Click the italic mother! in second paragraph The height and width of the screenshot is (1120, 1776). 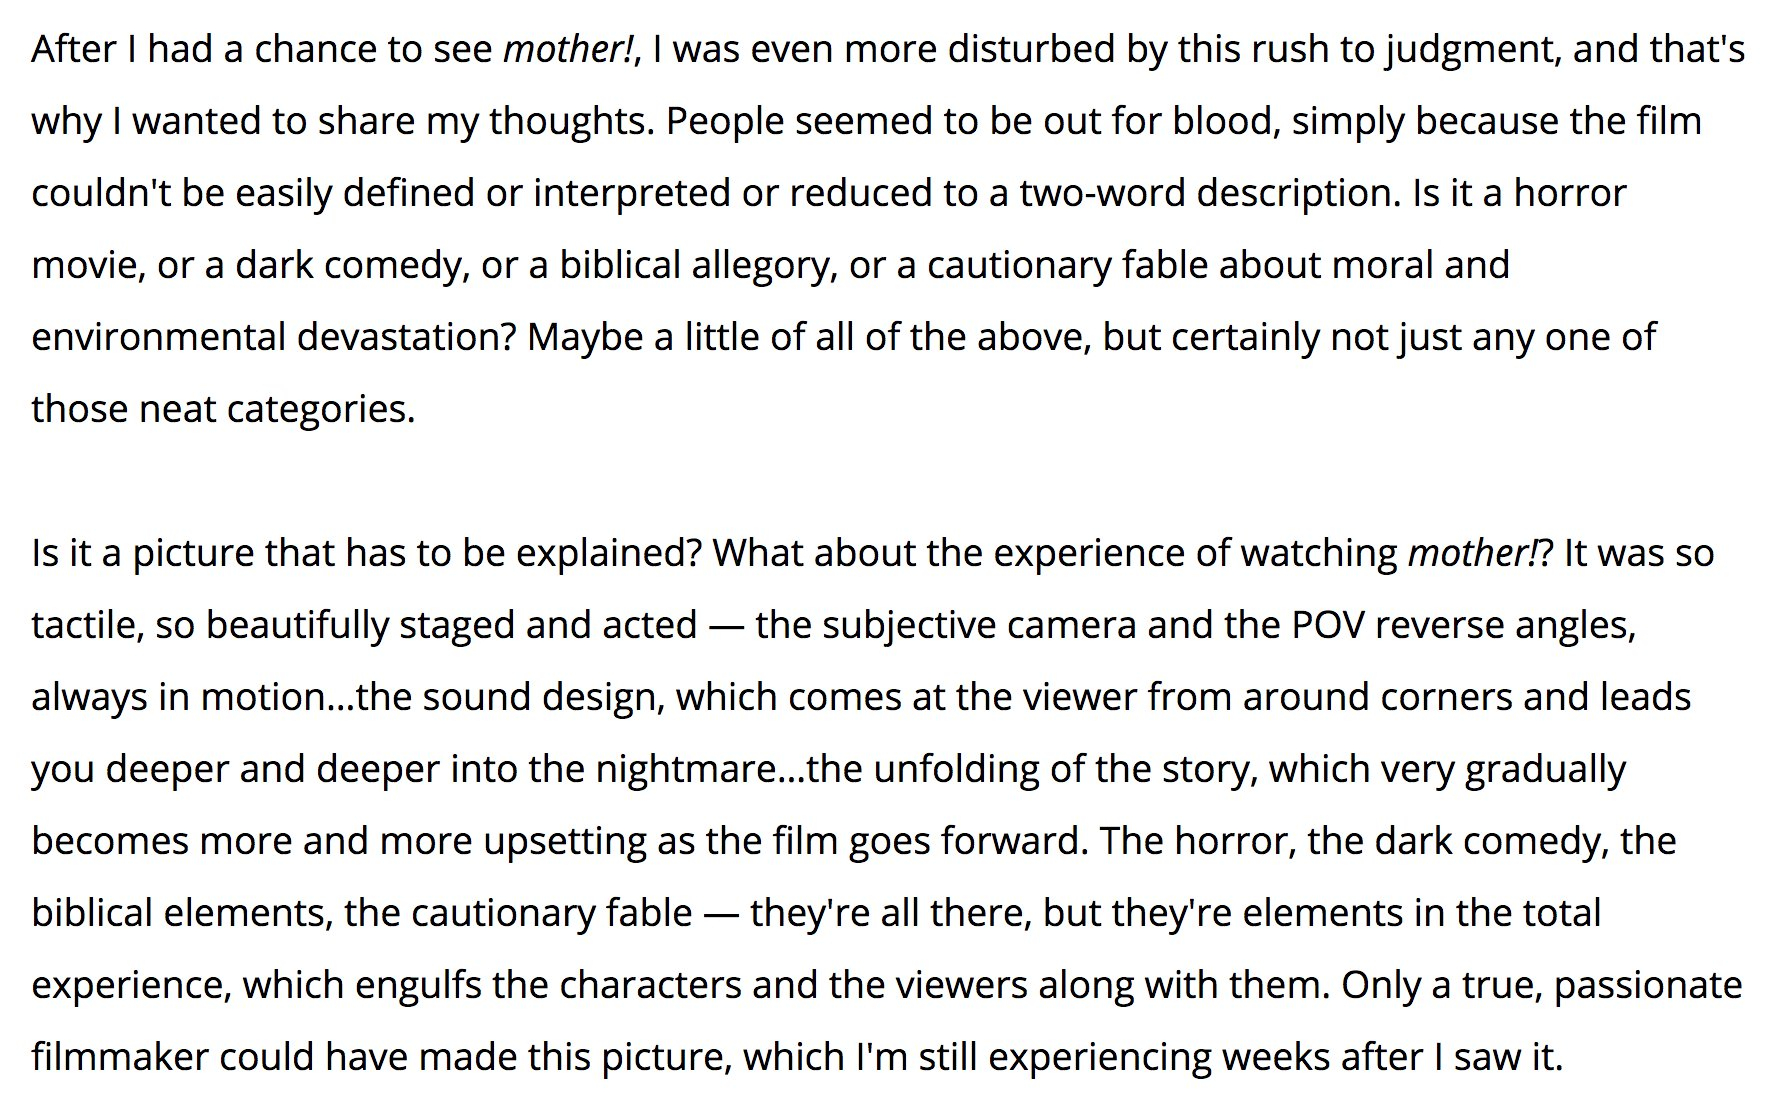click(1474, 553)
